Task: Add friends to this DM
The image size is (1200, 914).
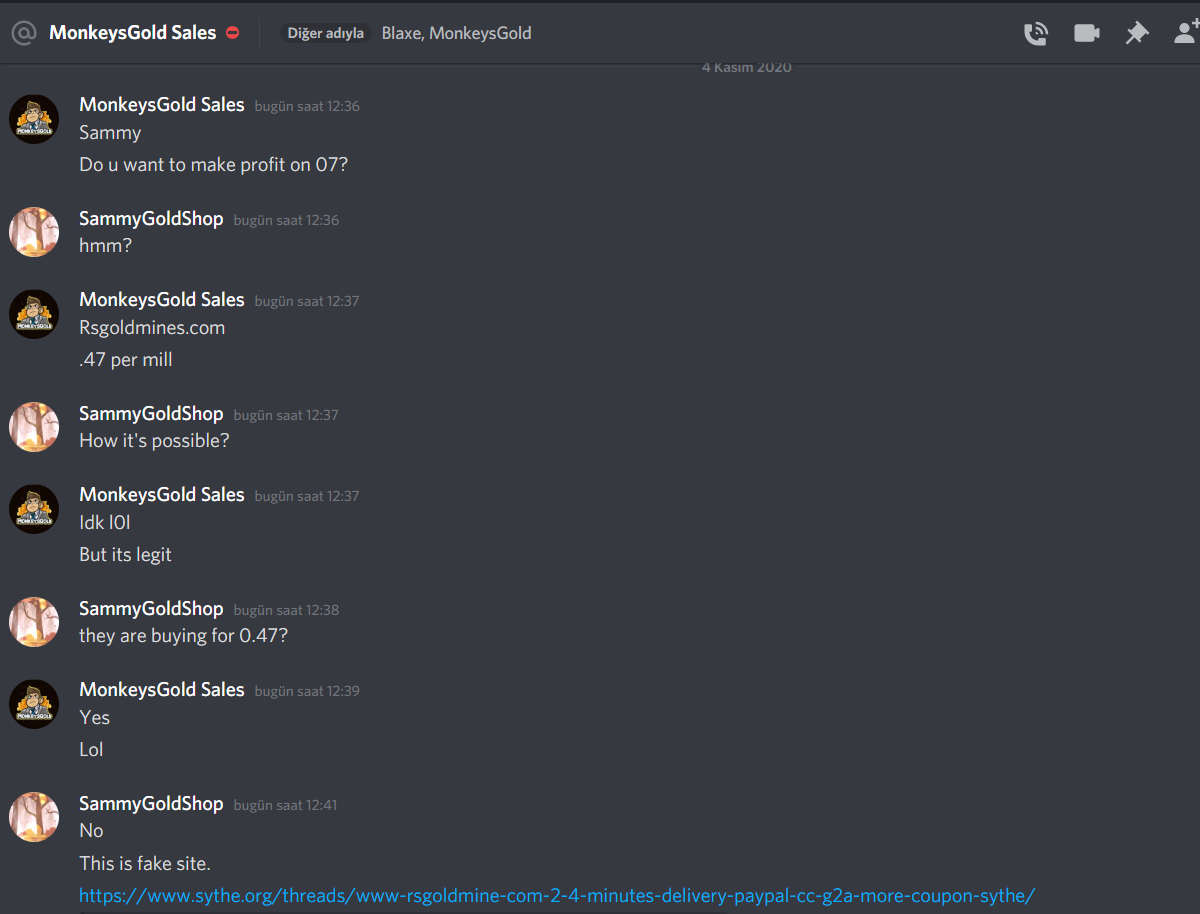Action: point(1187,32)
